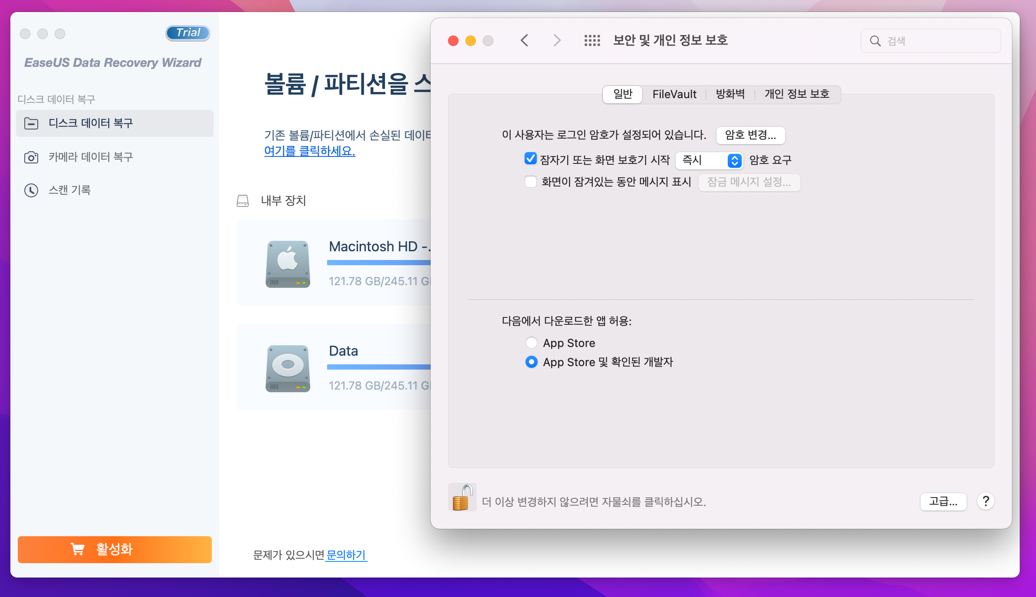Switch to the FileVault tab
The height and width of the screenshot is (597, 1036).
point(674,94)
